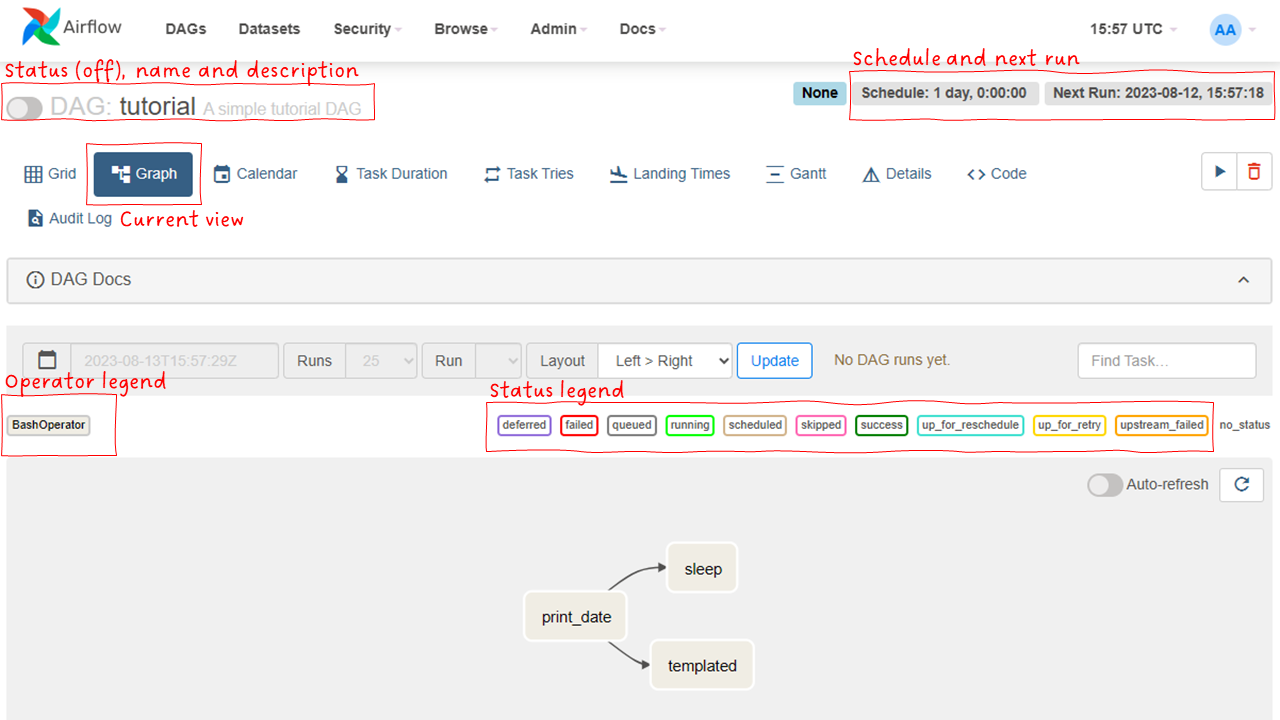Click the graph refresh arrow icon
This screenshot has height=720, width=1280.
pyautogui.click(x=1242, y=484)
